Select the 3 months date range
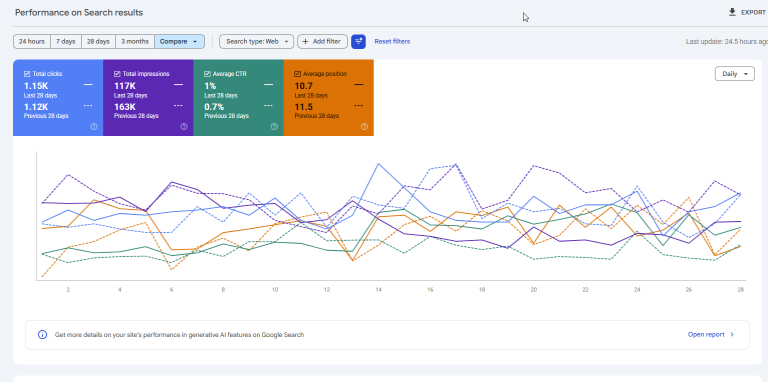The image size is (768, 382). coord(135,42)
